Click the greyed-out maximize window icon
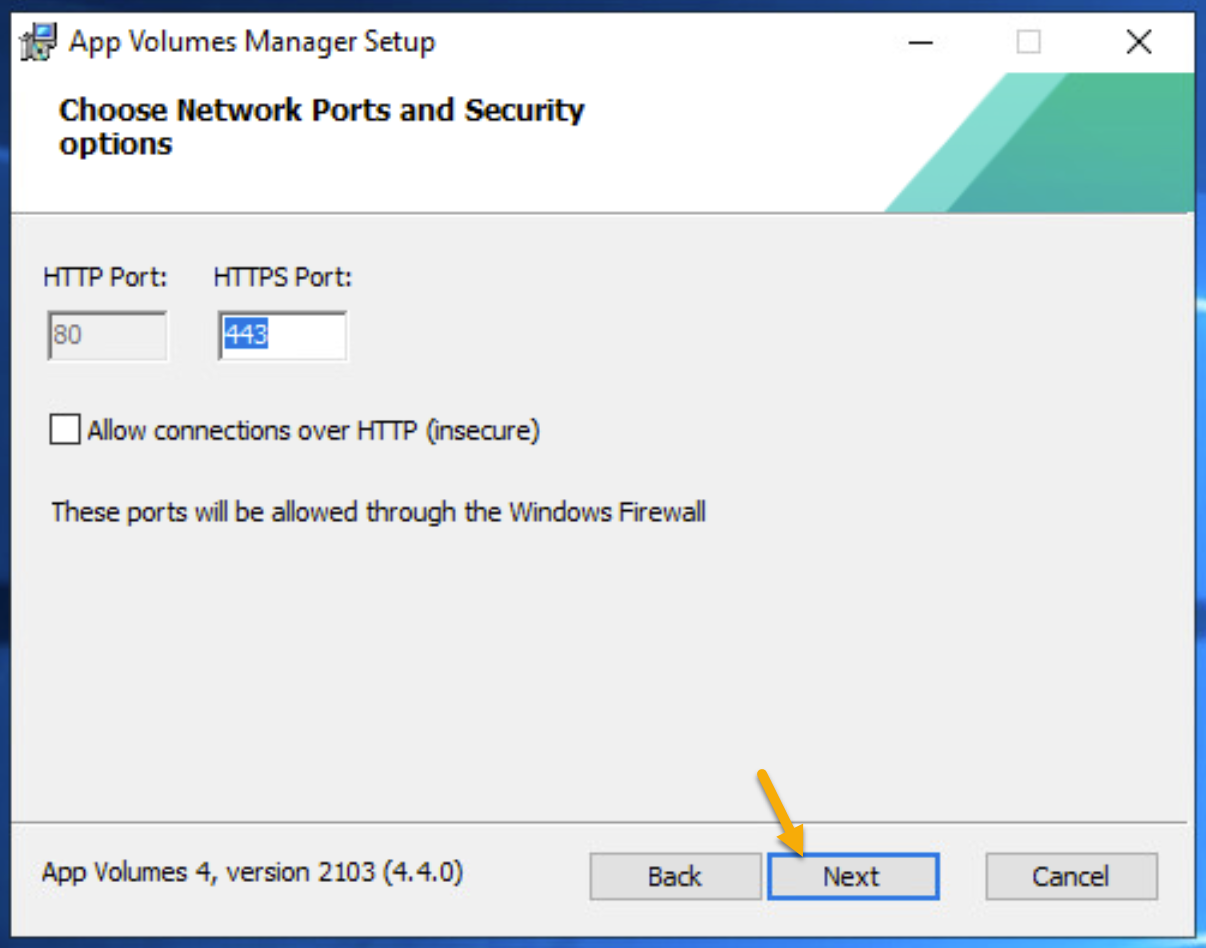 click(1028, 42)
